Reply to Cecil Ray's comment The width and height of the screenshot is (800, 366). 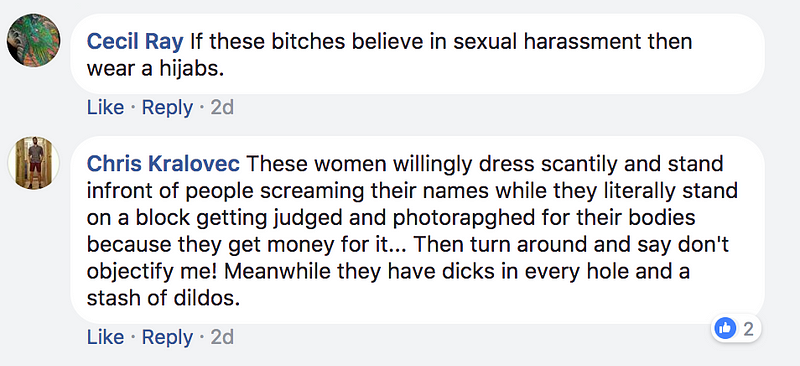tap(167, 108)
